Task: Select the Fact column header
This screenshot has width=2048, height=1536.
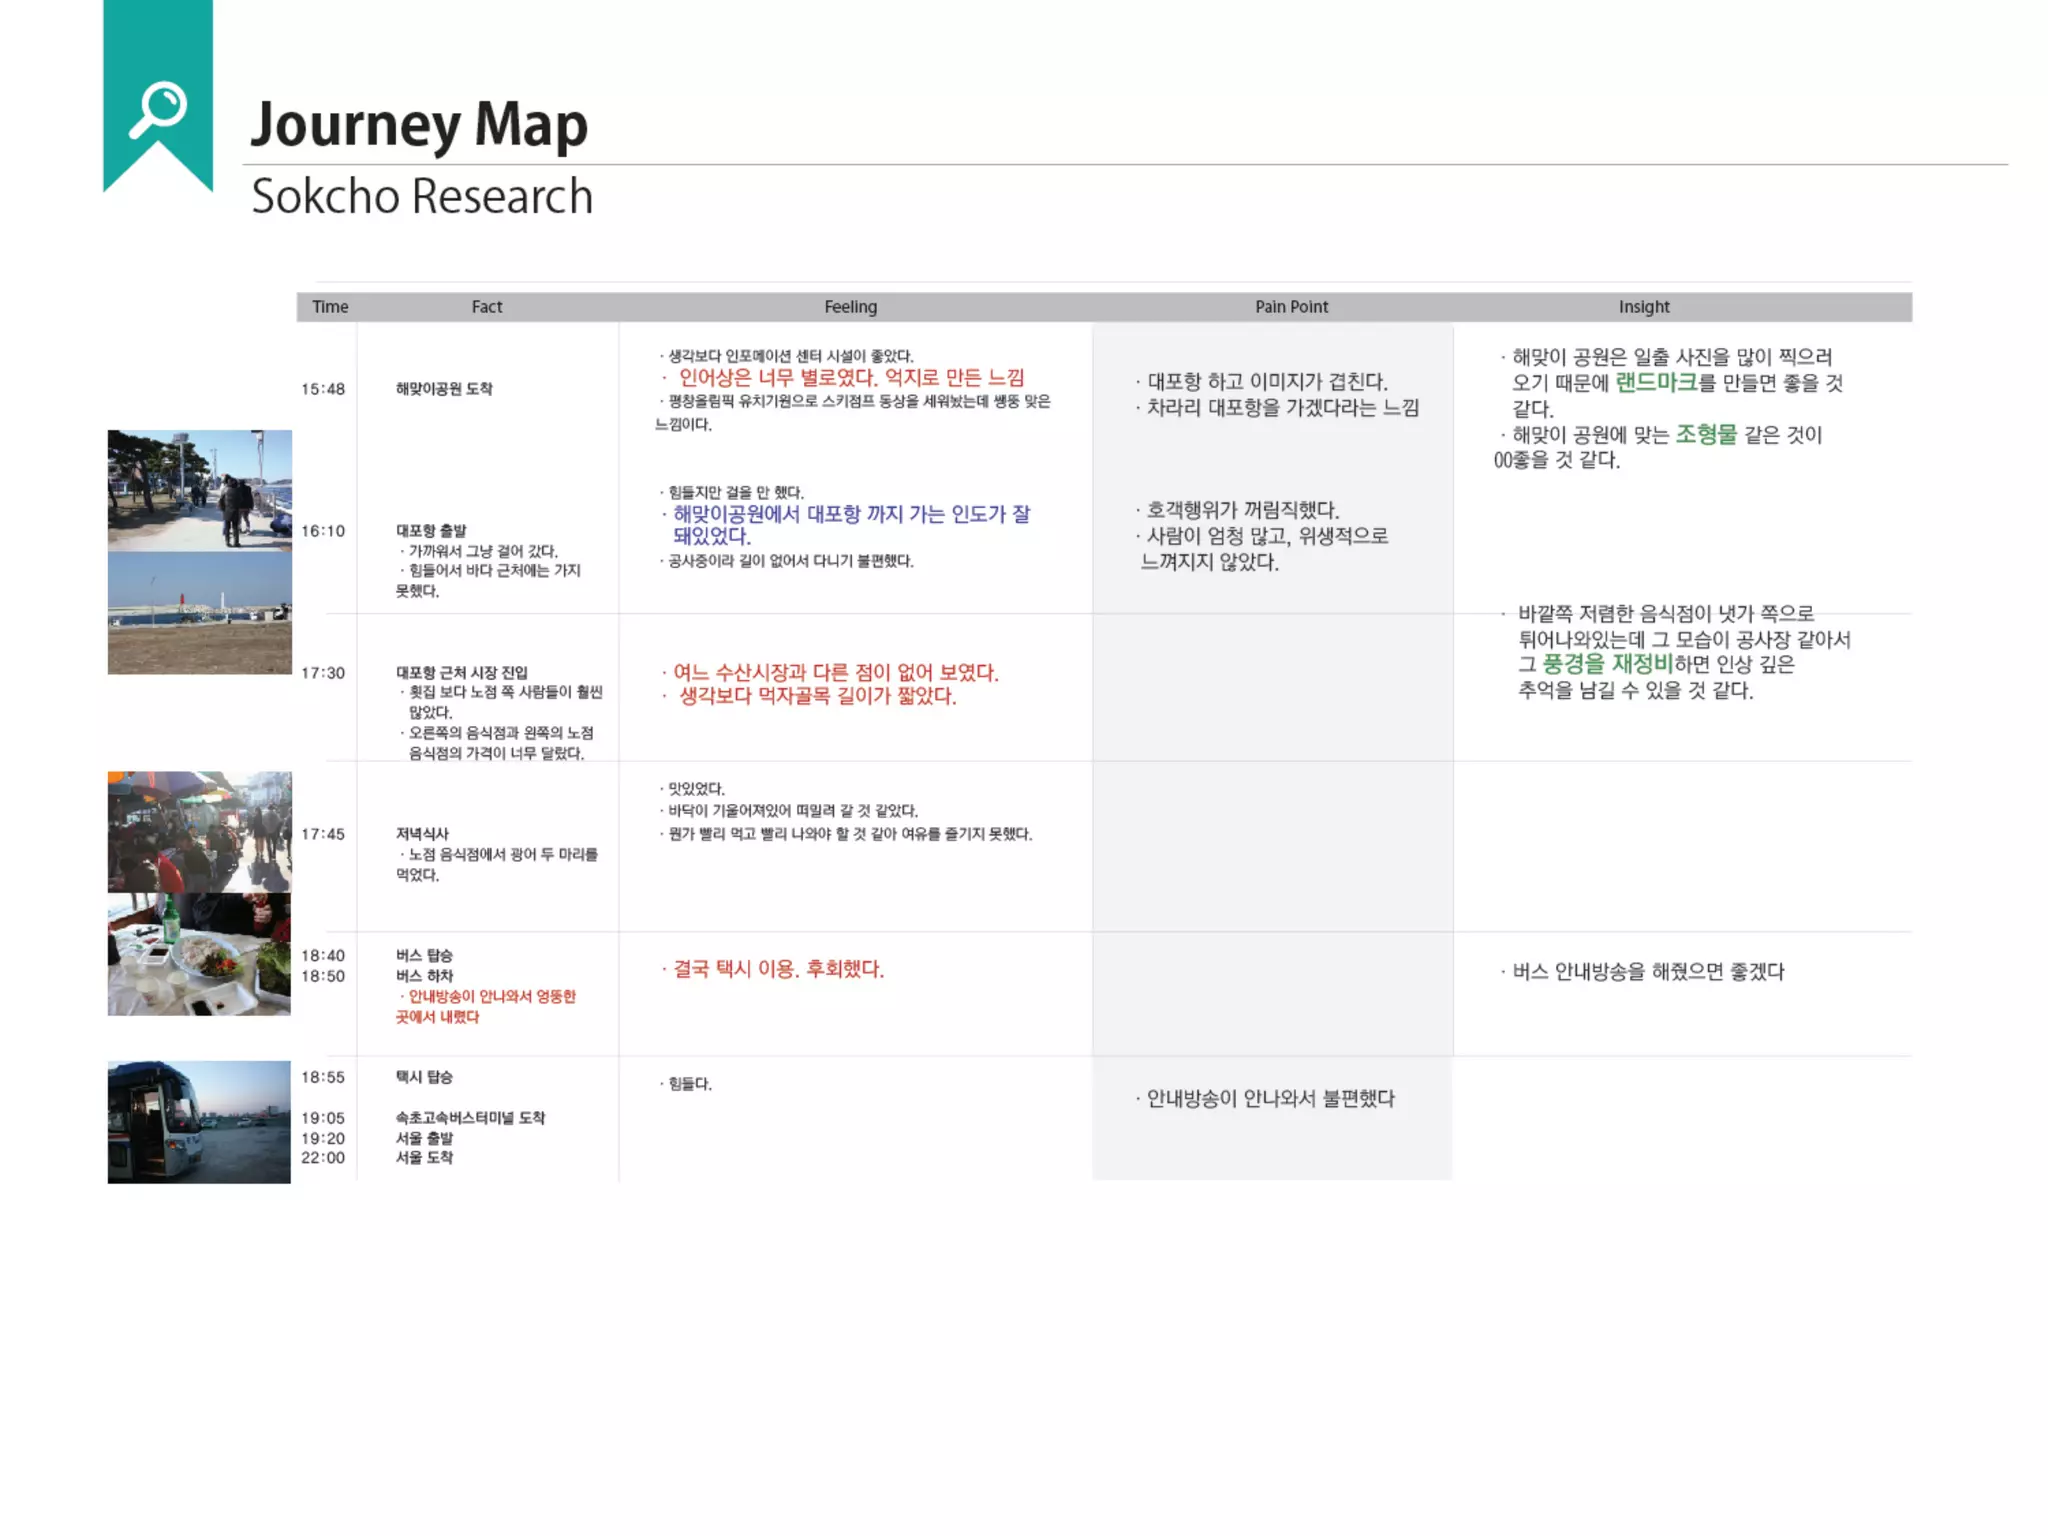Action: [487, 307]
